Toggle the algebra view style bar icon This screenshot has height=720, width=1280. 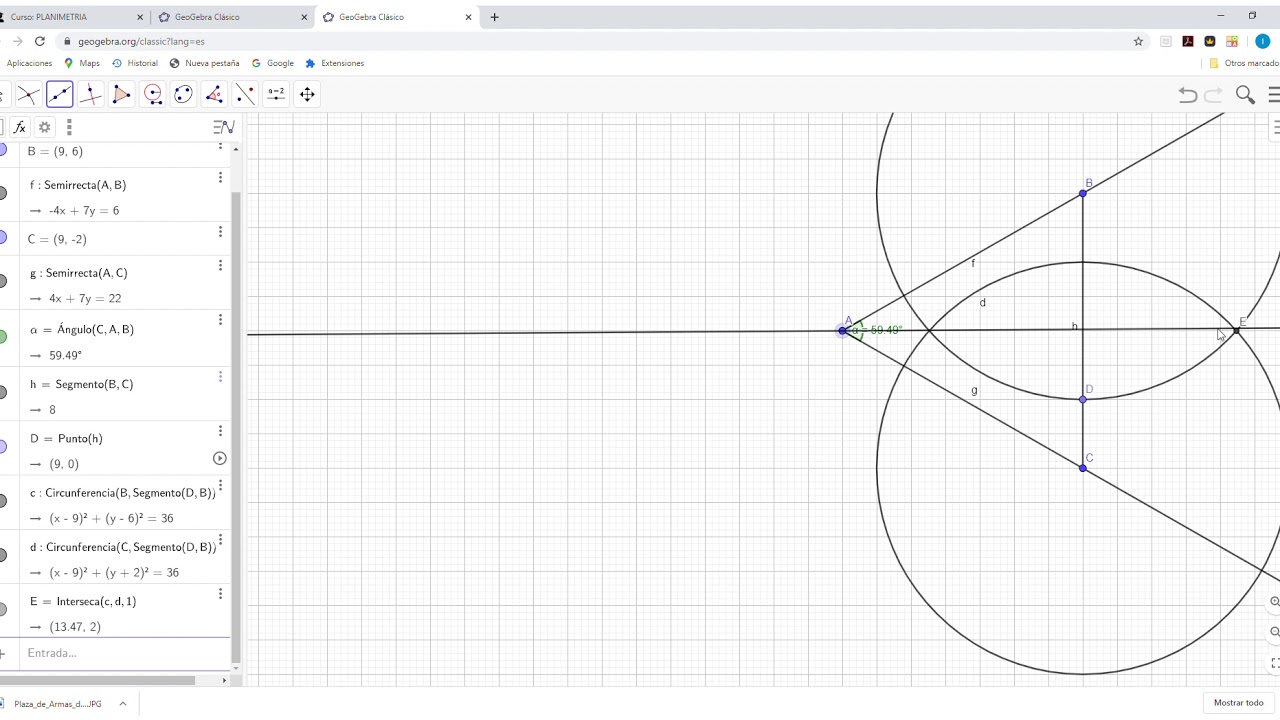pyautogui.click(x=224, y=127)
